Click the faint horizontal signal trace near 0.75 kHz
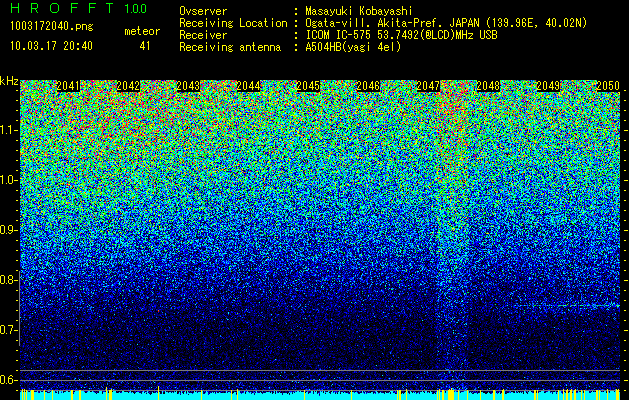 click(x=568, y=306)
